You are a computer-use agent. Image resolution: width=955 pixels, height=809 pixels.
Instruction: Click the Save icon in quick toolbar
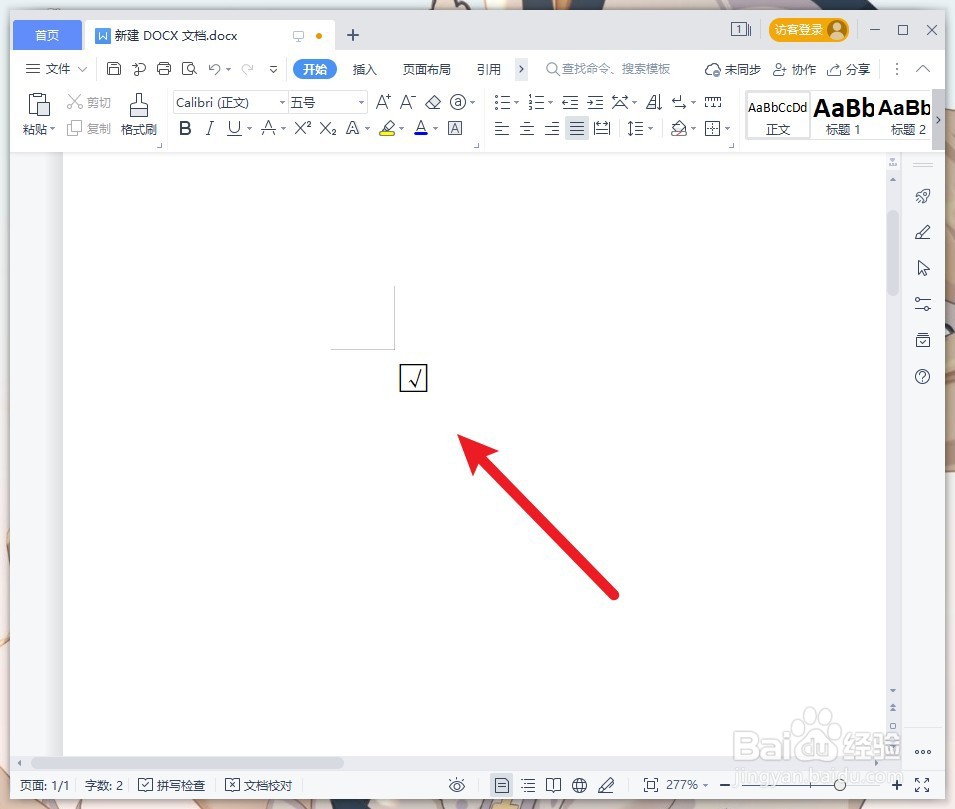click(x=113, y=69)
